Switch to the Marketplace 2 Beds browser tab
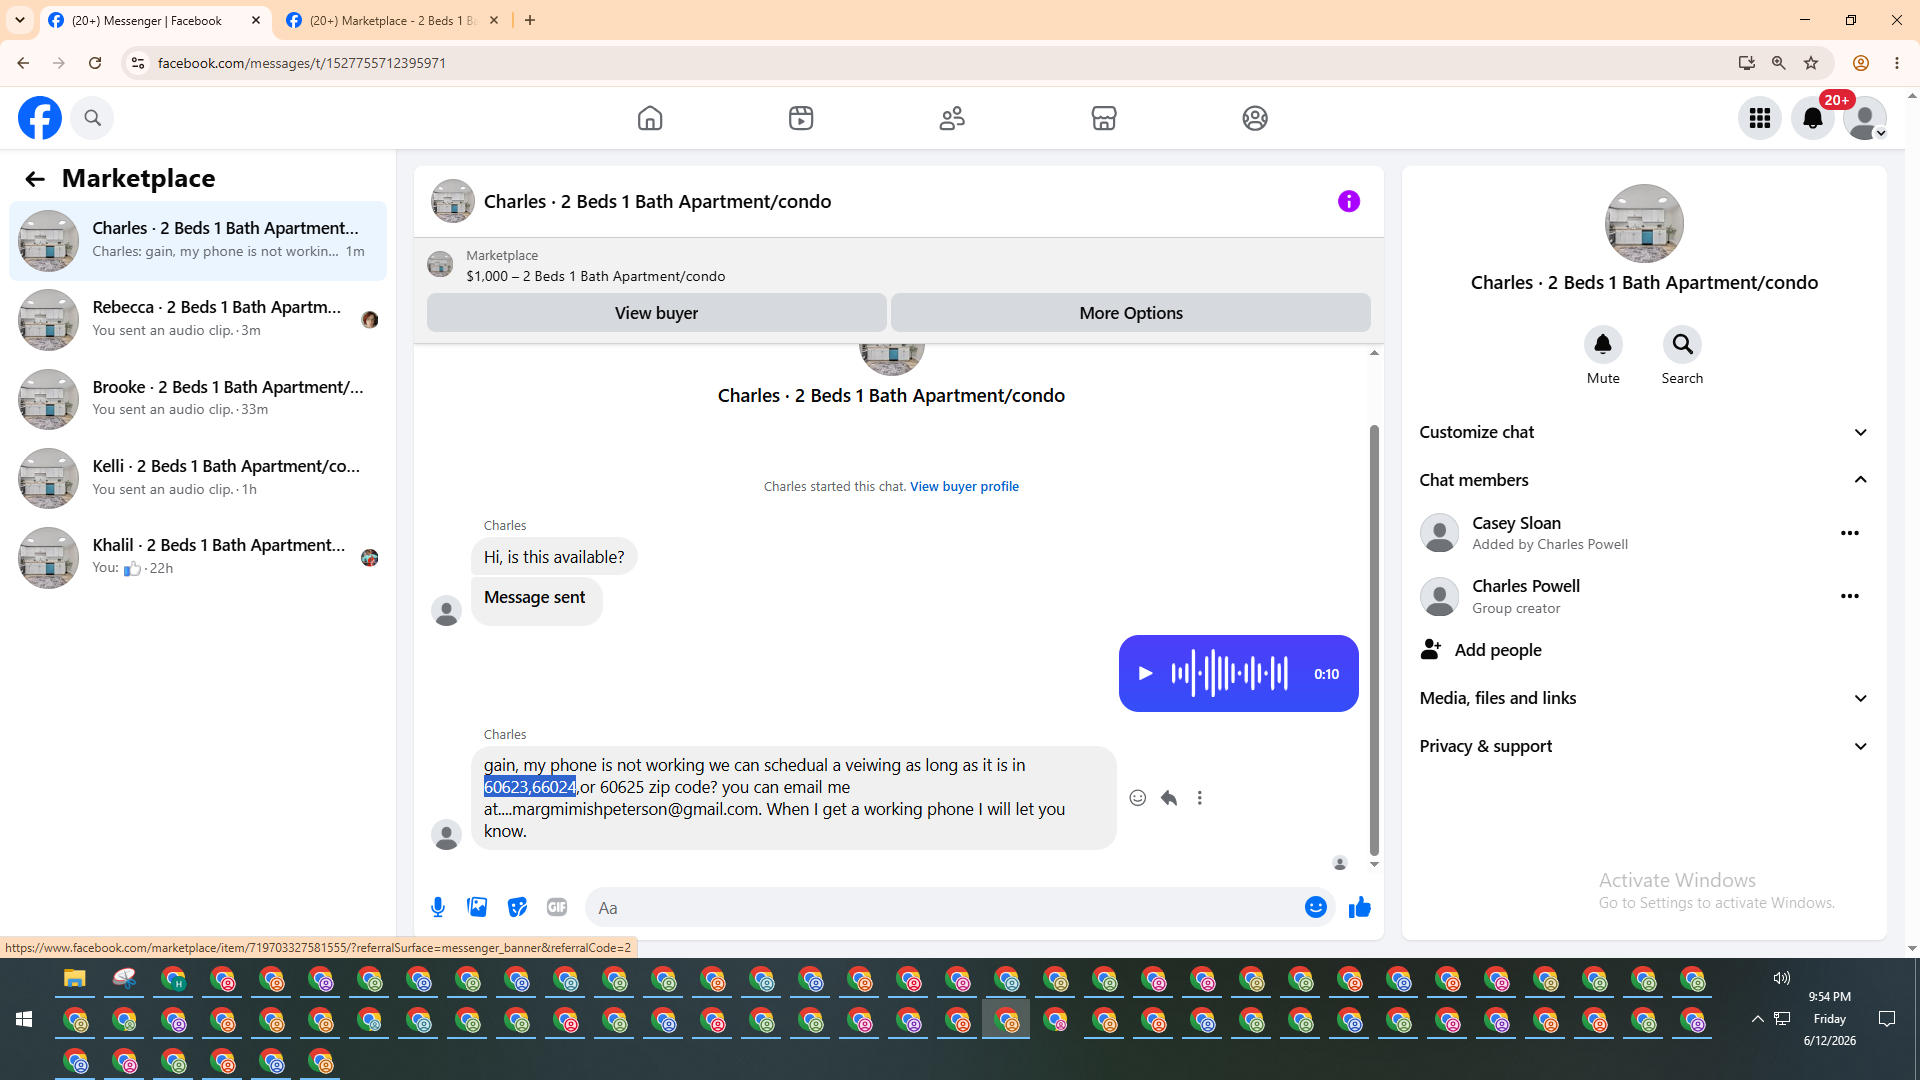 (x=392, y=21)
